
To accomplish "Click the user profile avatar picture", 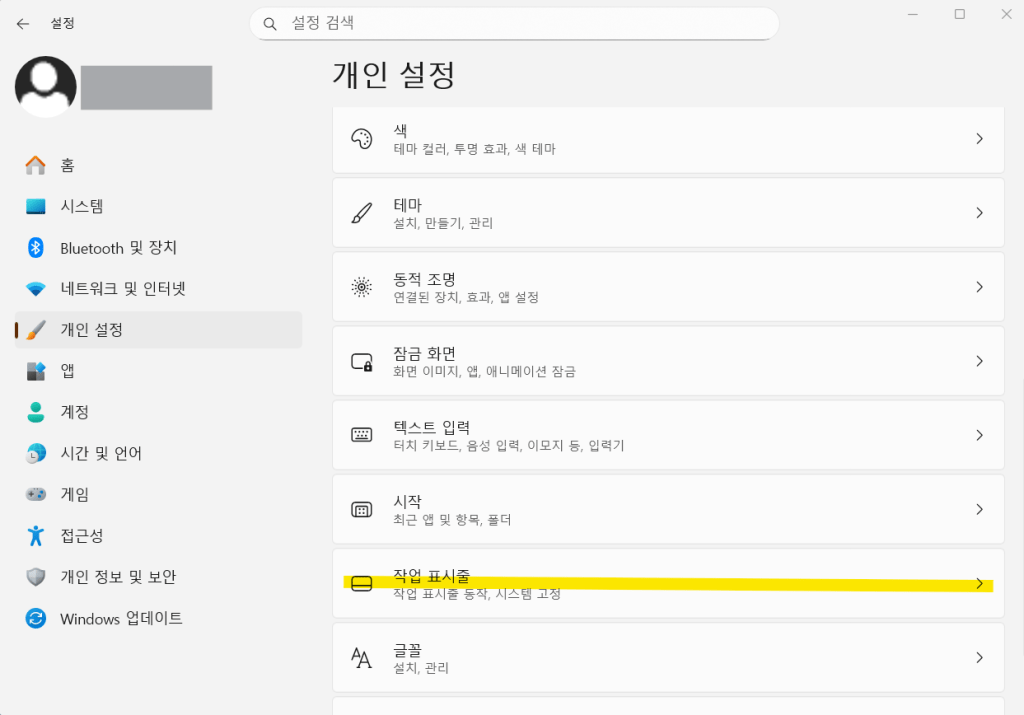I will tap(46, 87).
